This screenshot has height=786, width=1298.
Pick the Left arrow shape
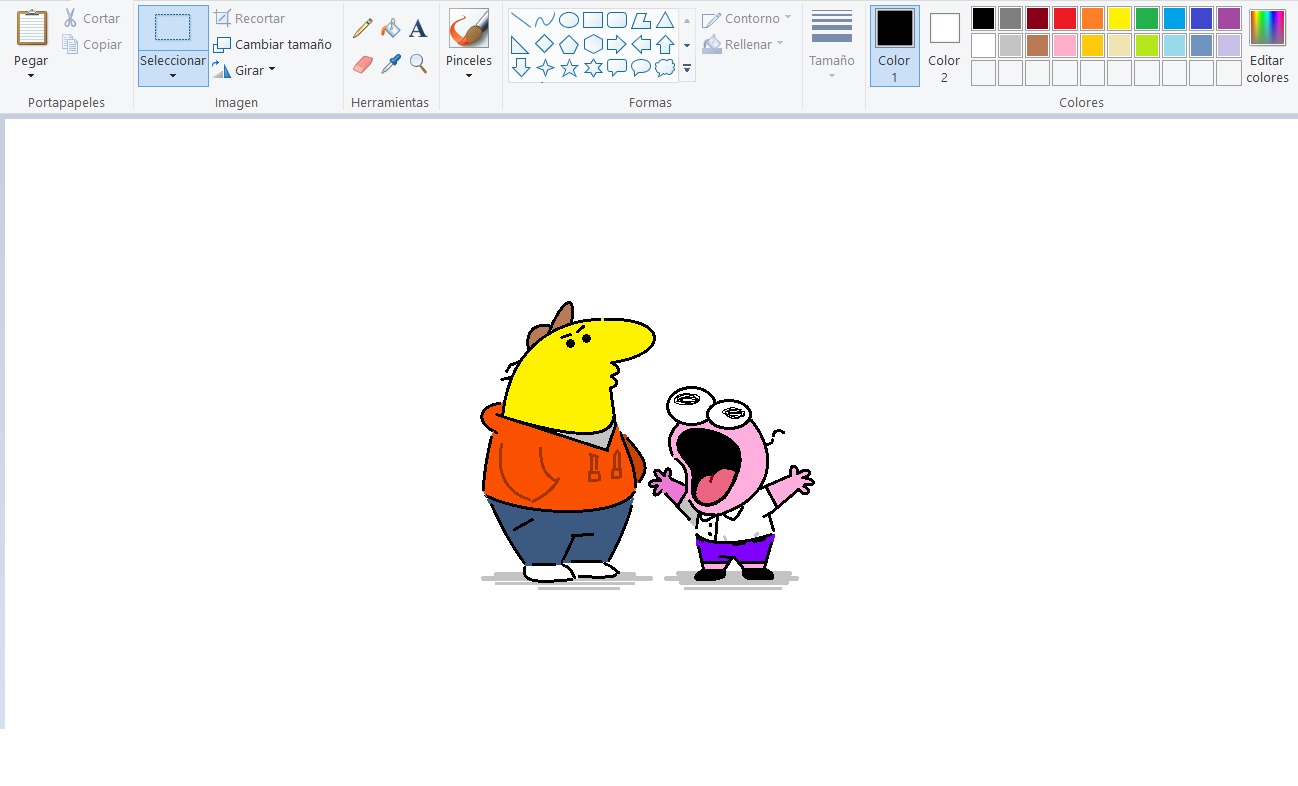click(x=641, y=44)
